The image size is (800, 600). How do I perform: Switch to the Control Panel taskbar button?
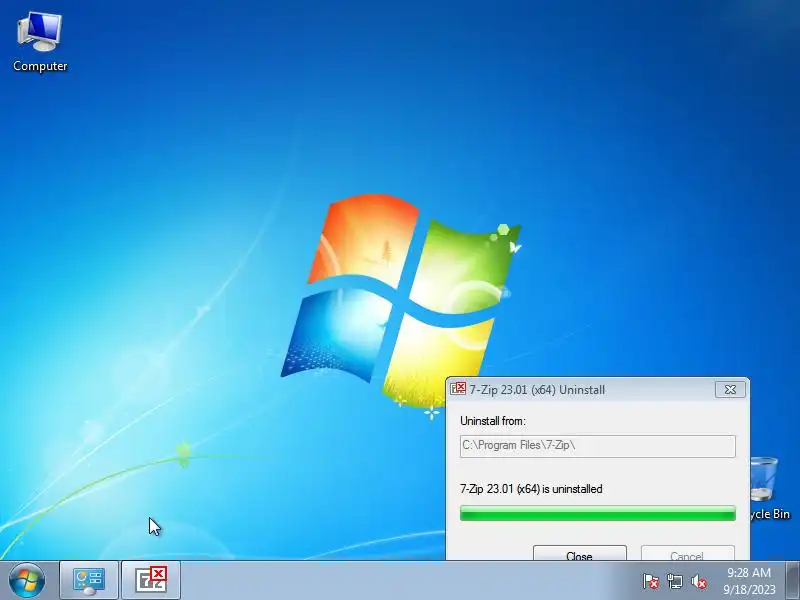click(x=89, y=581)
